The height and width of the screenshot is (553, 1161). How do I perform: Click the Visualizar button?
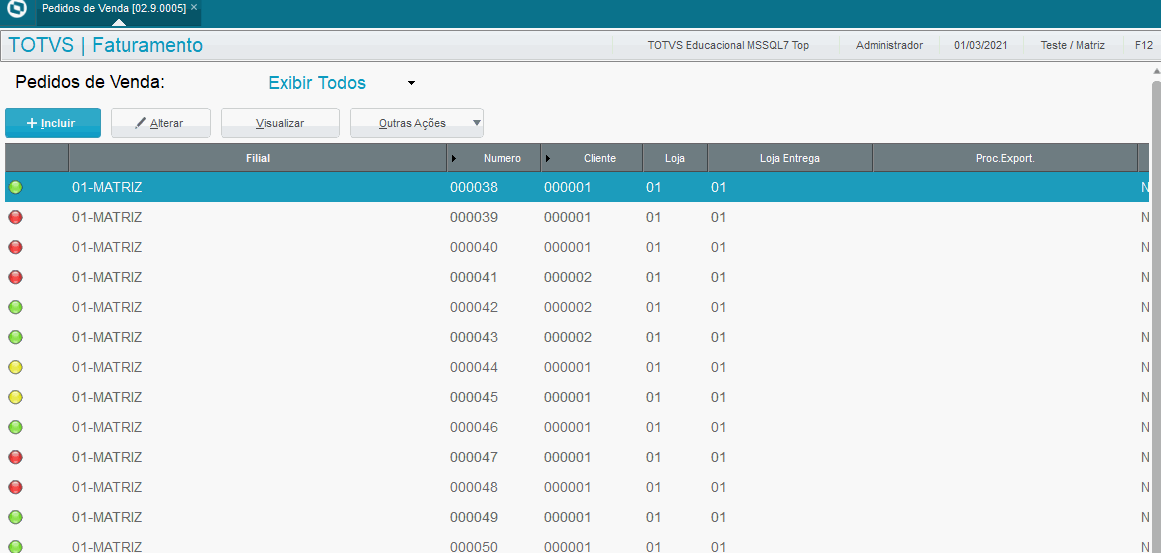point(280,123)
